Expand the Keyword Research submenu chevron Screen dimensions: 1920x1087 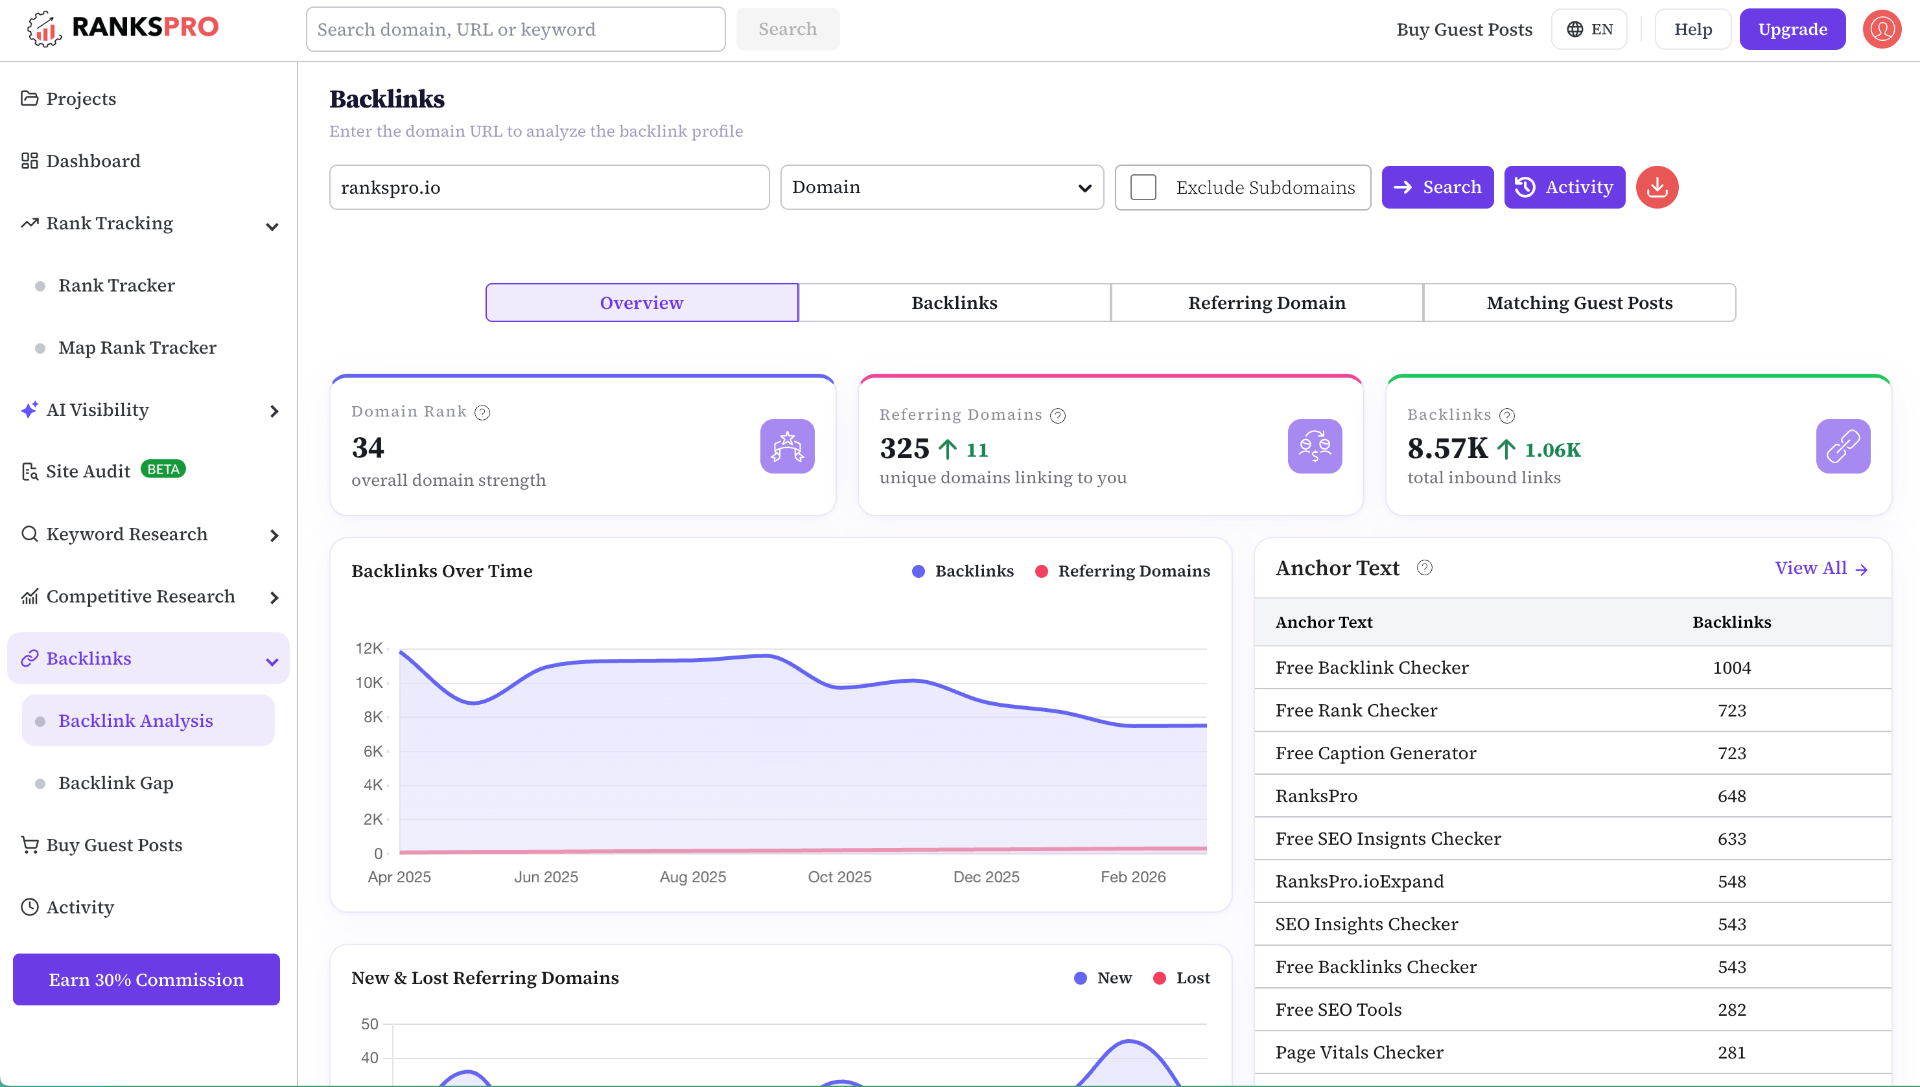pos(274,536)
